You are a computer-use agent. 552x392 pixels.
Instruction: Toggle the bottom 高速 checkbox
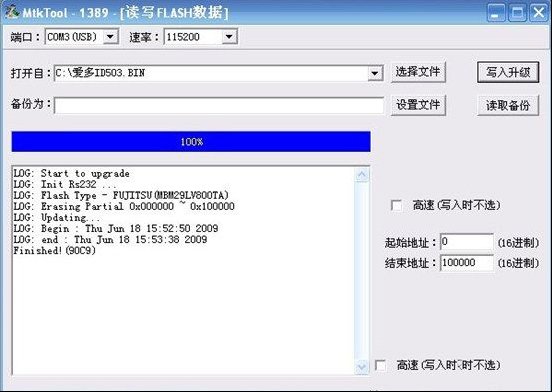tap(381, 365)
